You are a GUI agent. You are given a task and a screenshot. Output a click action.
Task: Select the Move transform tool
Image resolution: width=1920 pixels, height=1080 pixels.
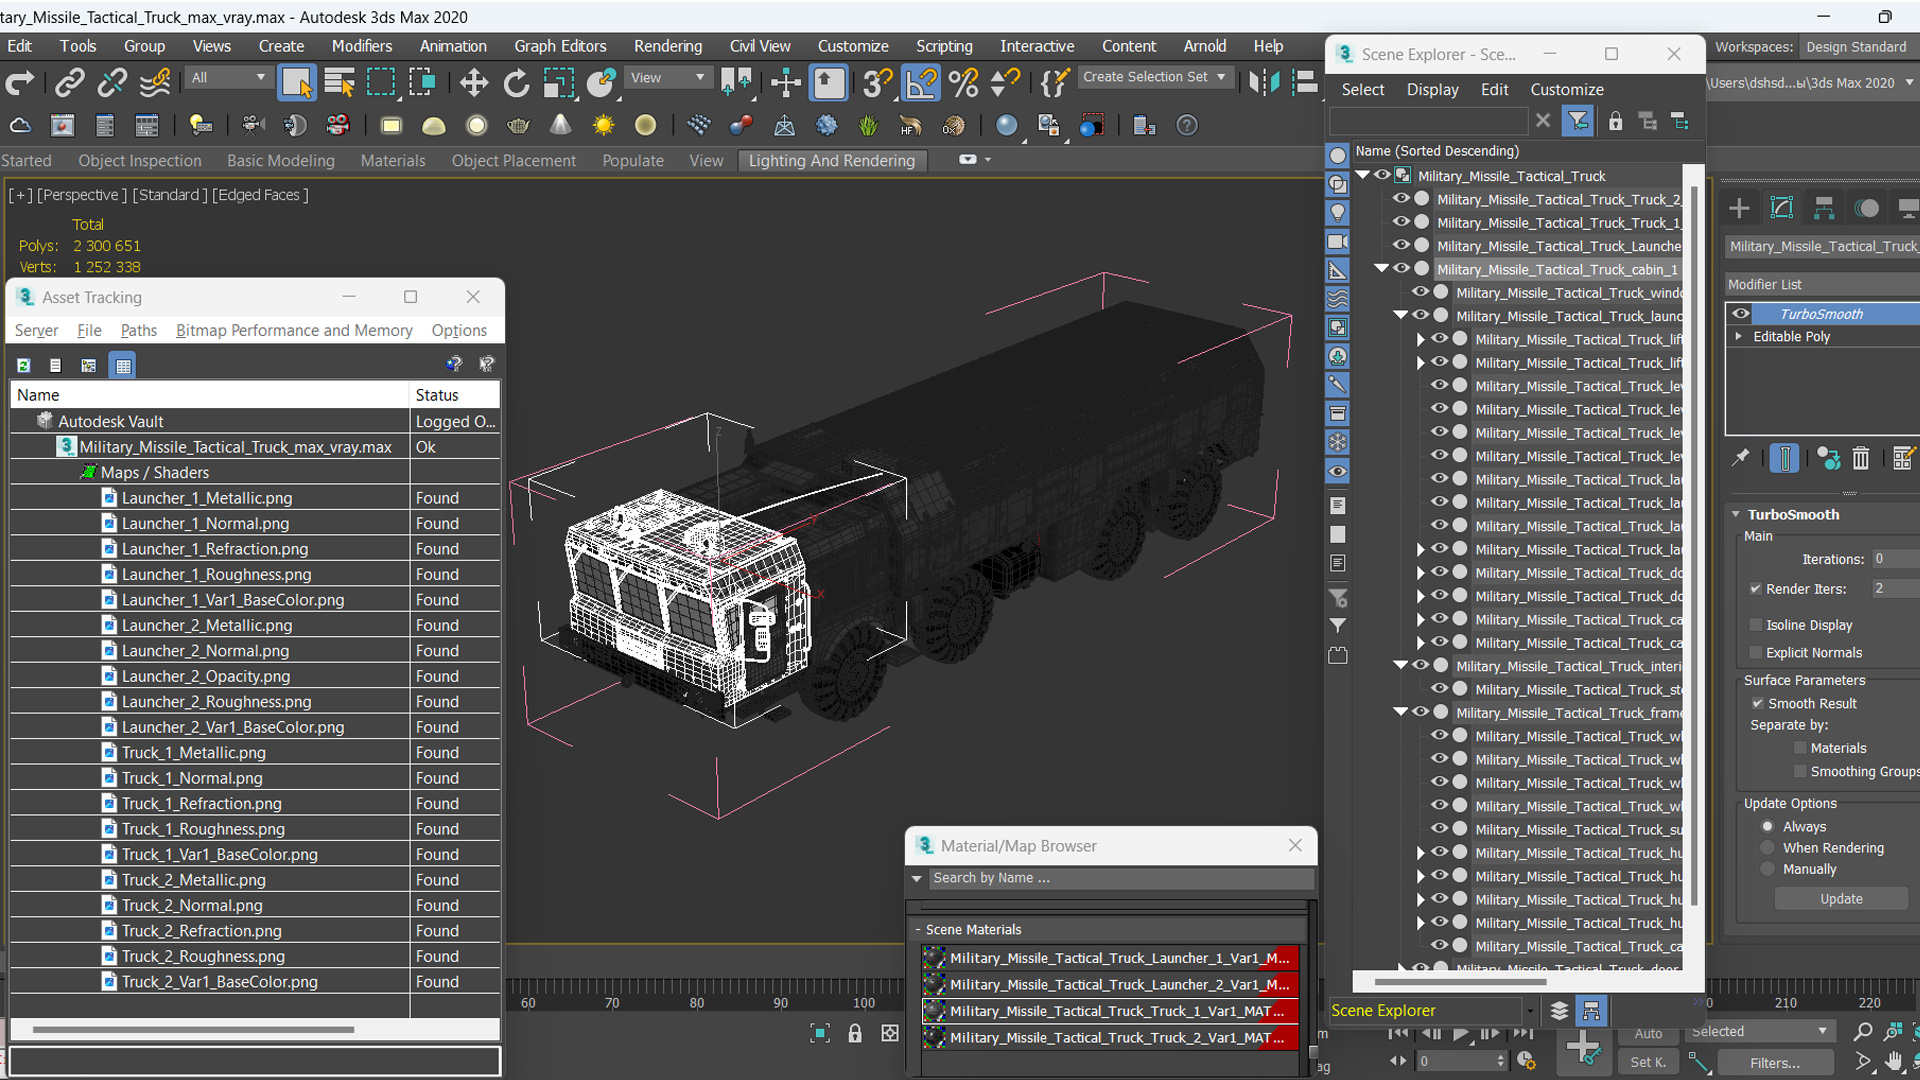coord(473,83)
